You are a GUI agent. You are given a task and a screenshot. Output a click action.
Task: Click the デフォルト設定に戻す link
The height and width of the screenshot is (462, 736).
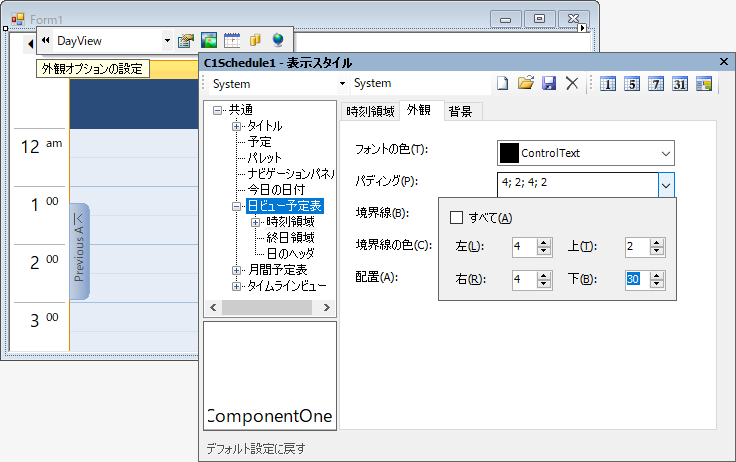pyautogui.click(x=256, y=448)
